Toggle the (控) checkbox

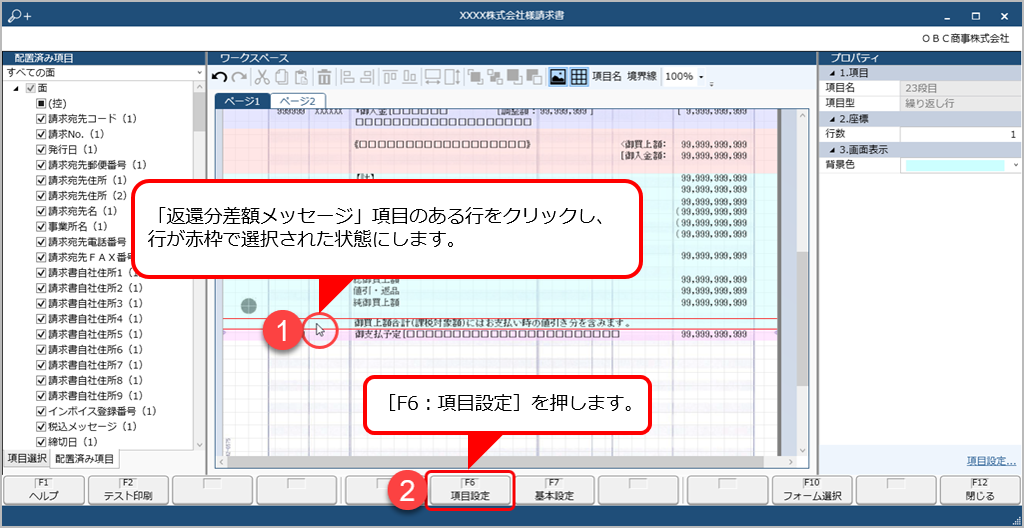pyautogui.click(x=41, y=103)
